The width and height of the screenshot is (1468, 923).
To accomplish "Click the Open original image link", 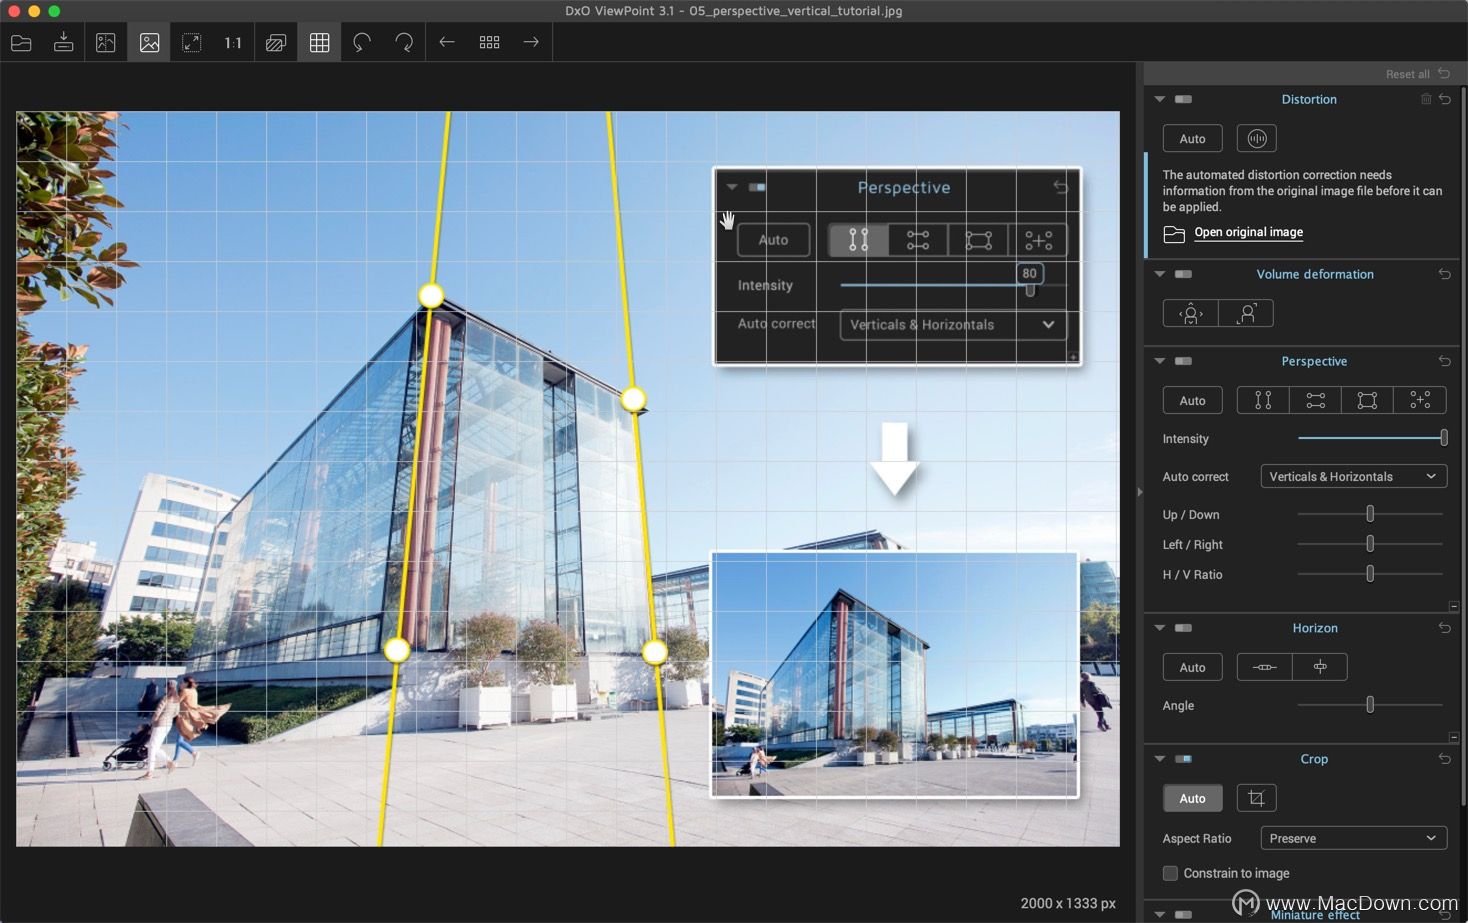I will tap(1248, 232).
